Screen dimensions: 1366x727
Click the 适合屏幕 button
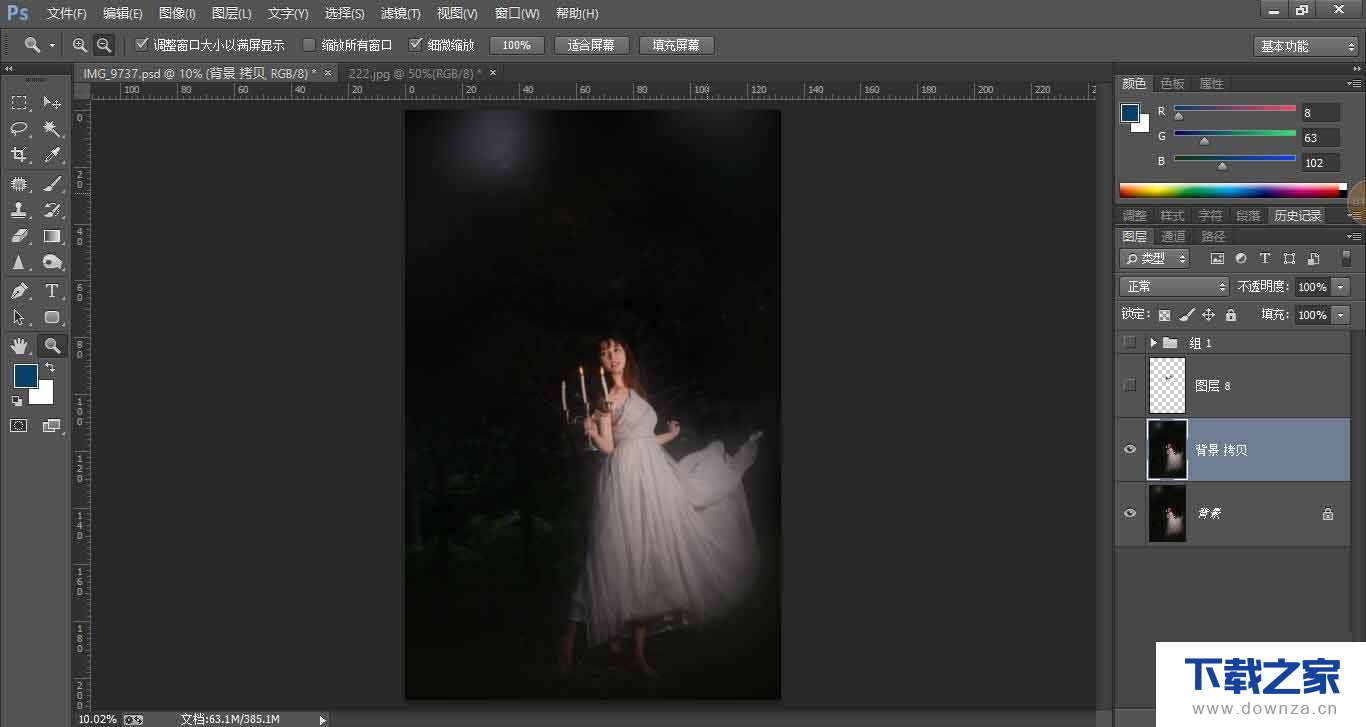[x=592, y=45]
